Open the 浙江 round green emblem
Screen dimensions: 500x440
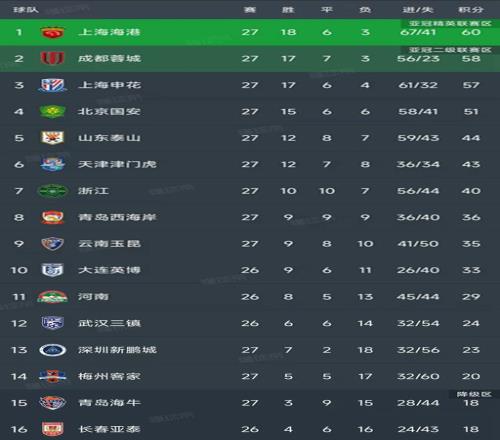52,191
